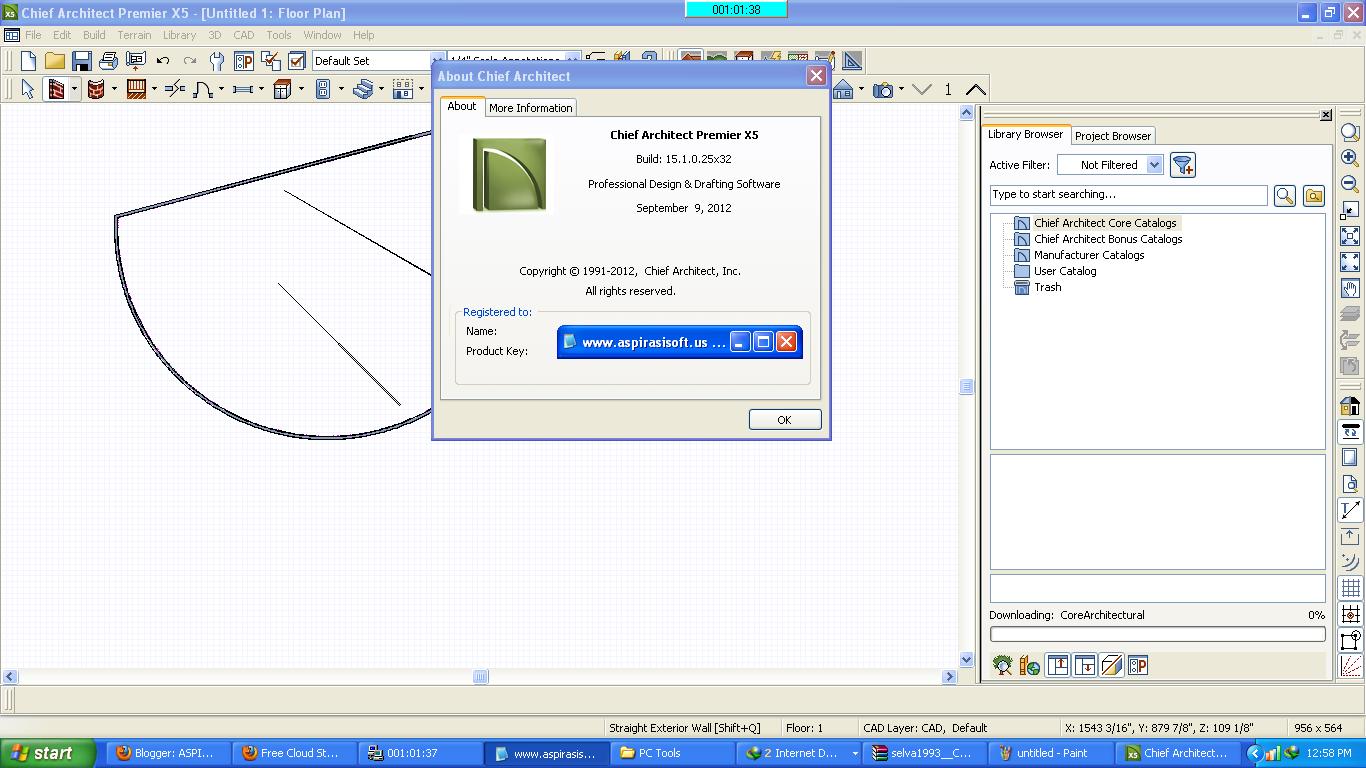The image size is (1366, 768).
Task: Click the Zoom In magnifier on right toolbar
Action: click(1350, 158)
